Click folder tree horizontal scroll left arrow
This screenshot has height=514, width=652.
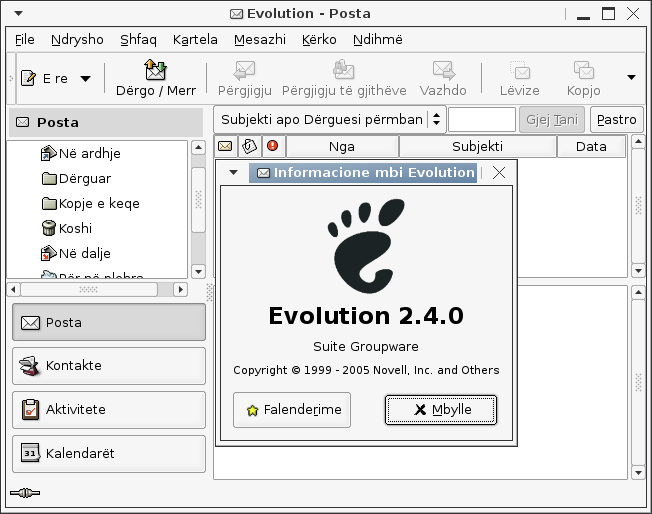click(x=13, y=289)
